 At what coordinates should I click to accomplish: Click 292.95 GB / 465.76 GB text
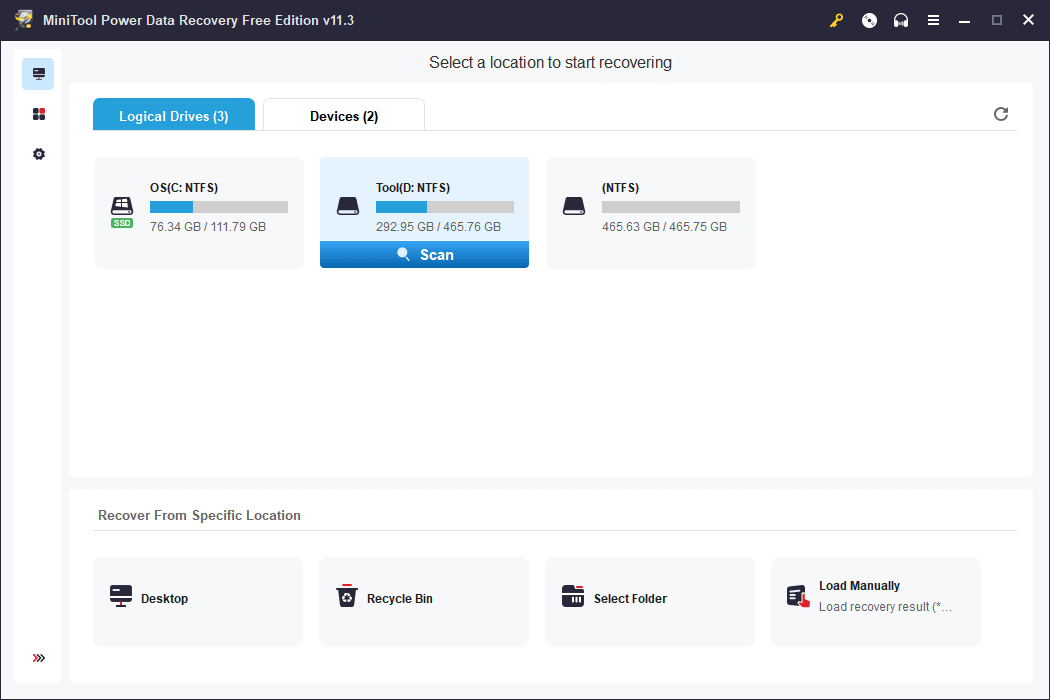[438, 226]
